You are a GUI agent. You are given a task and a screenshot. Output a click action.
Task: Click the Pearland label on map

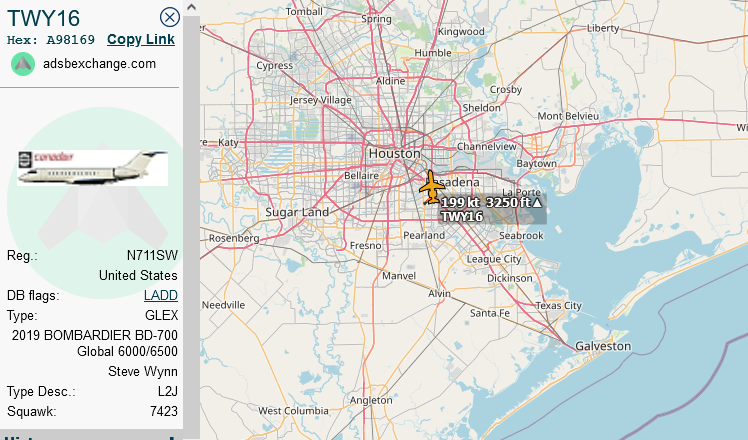pos(424,235)
